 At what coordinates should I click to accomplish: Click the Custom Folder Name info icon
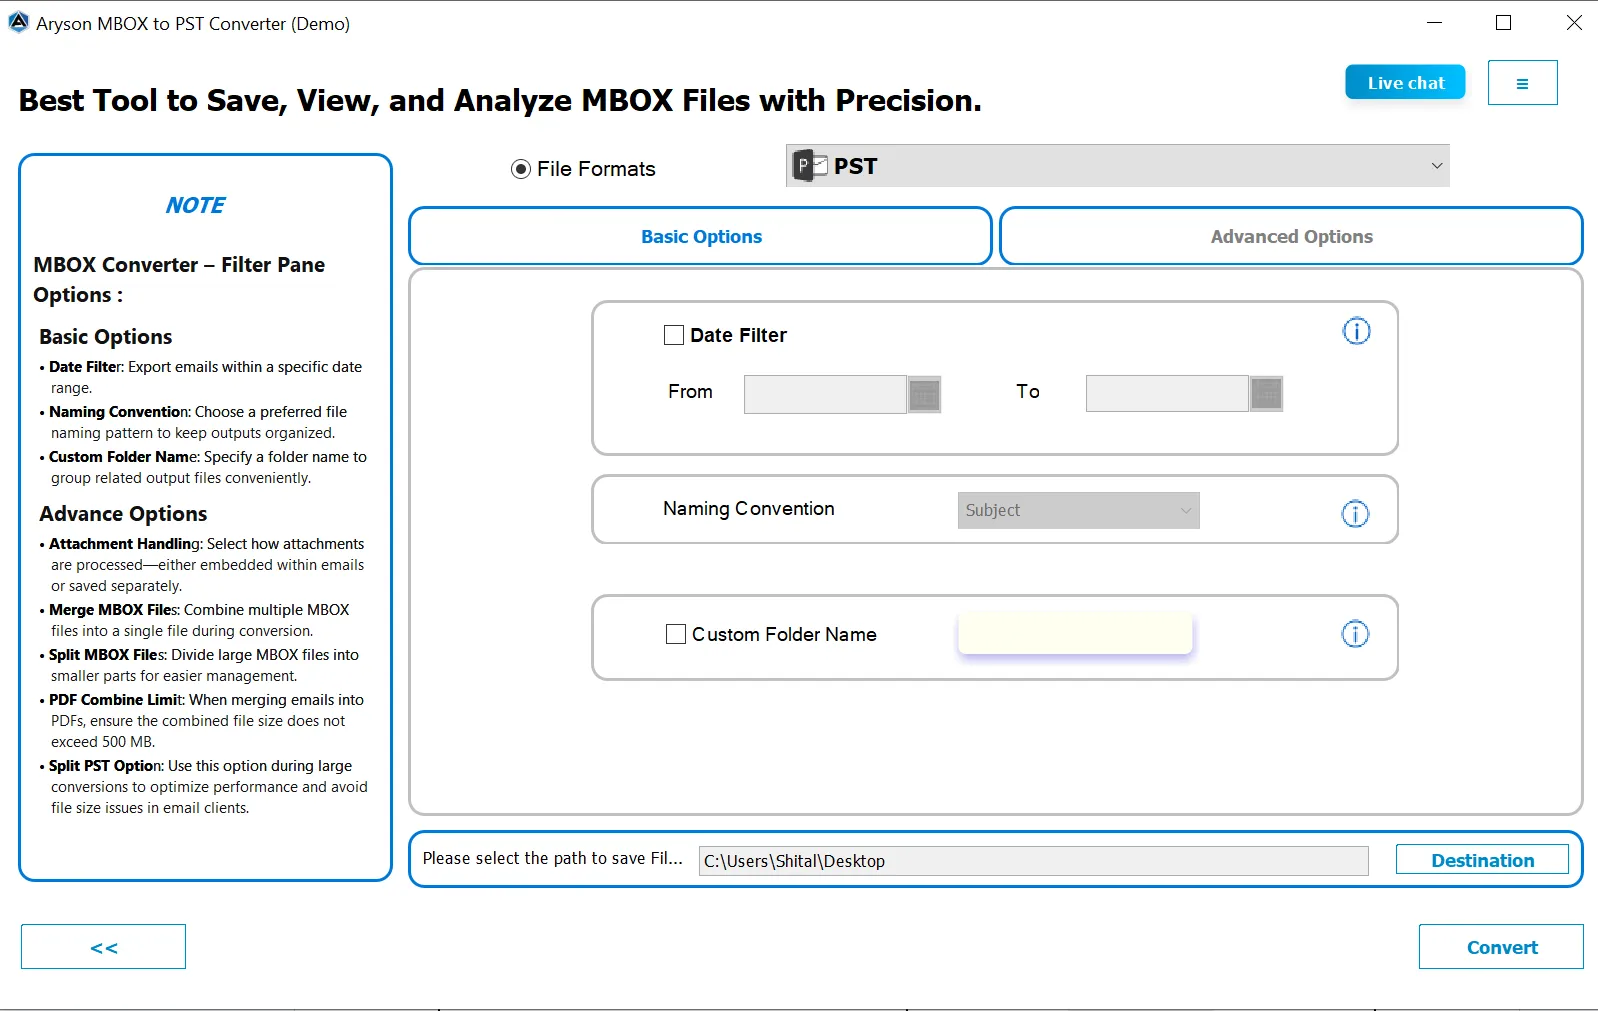point(1355,634)
